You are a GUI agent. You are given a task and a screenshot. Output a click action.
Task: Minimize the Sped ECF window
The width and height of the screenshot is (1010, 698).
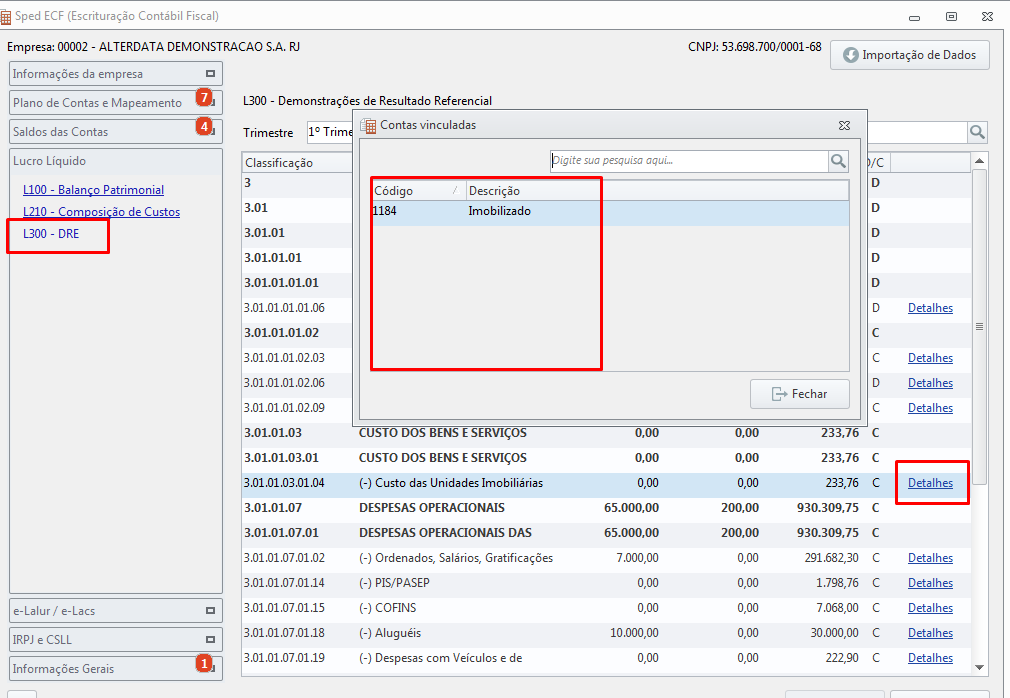[914, 17]
